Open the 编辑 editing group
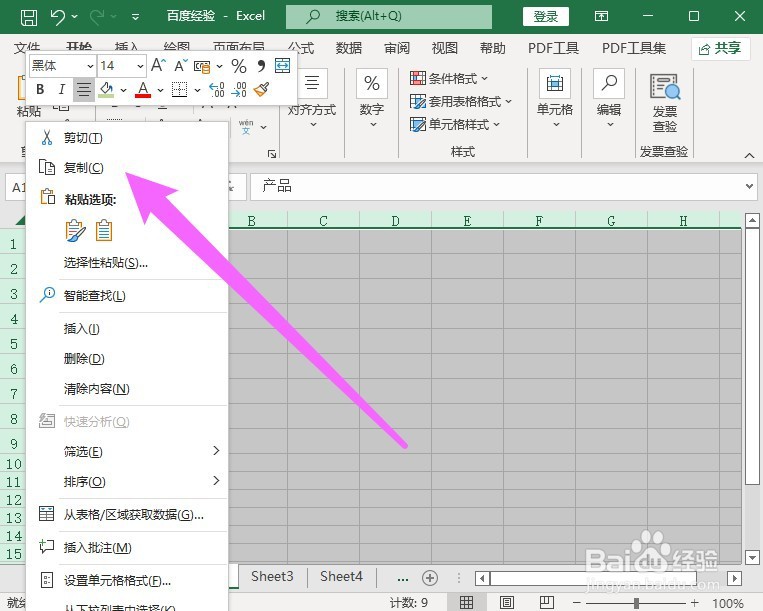The width and height of the screenshot is (763, 611). [609, 98]
